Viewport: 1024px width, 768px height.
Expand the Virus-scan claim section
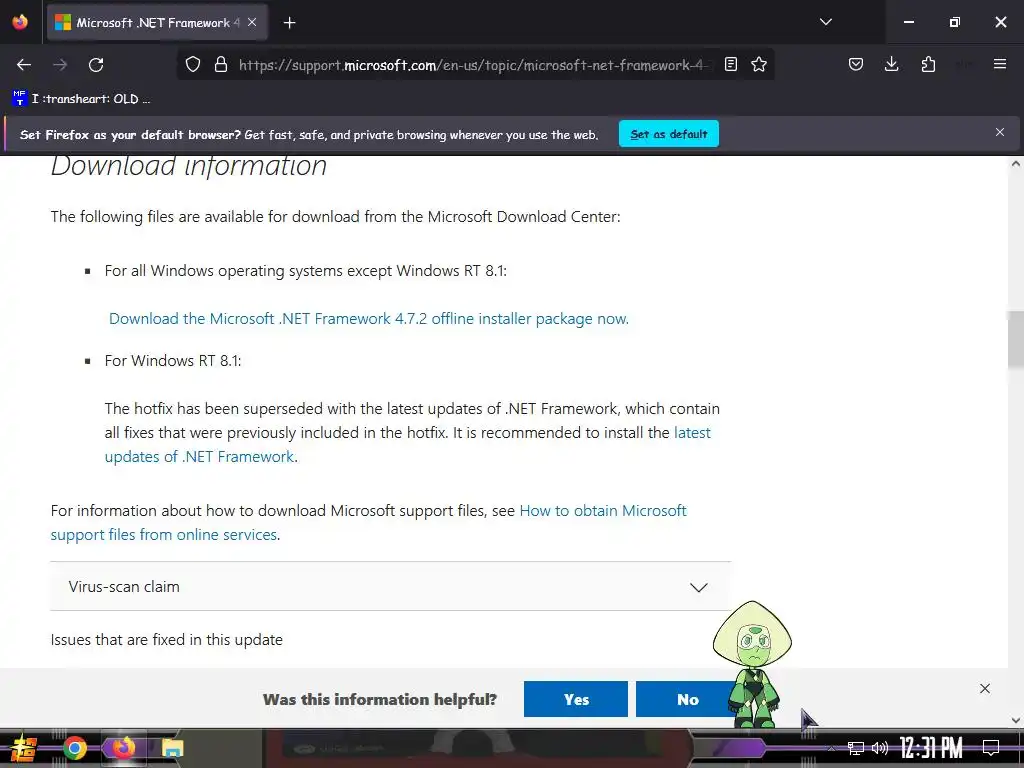pyautogui.click(x=391, y=586)
